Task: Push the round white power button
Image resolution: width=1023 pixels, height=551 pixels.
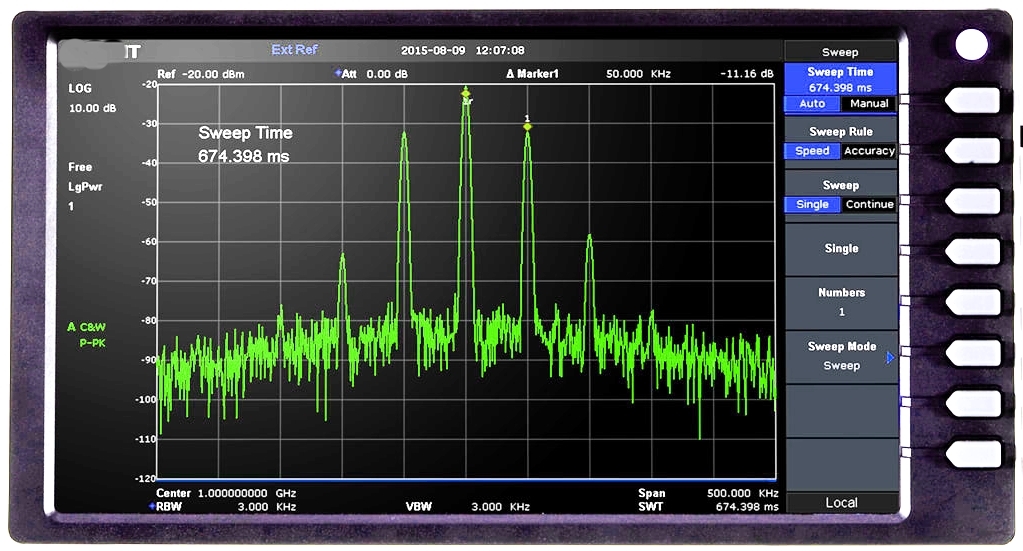Action: (971, 44)
